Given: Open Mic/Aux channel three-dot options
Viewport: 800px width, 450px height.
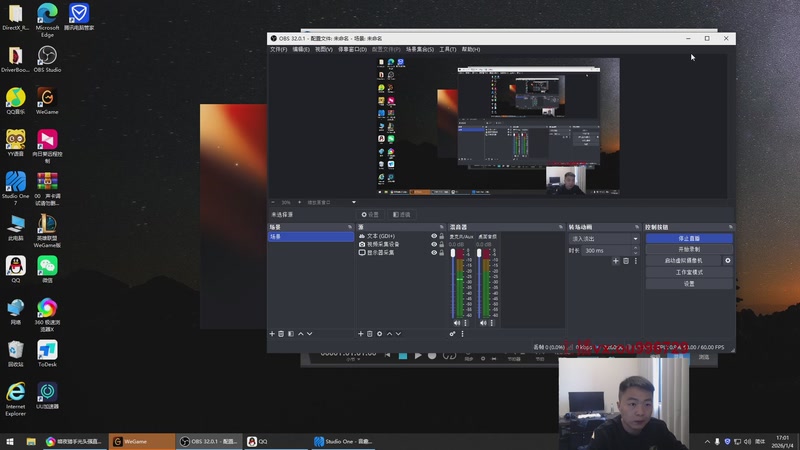Looking at the screenshot, I should [x=465, y=323].
